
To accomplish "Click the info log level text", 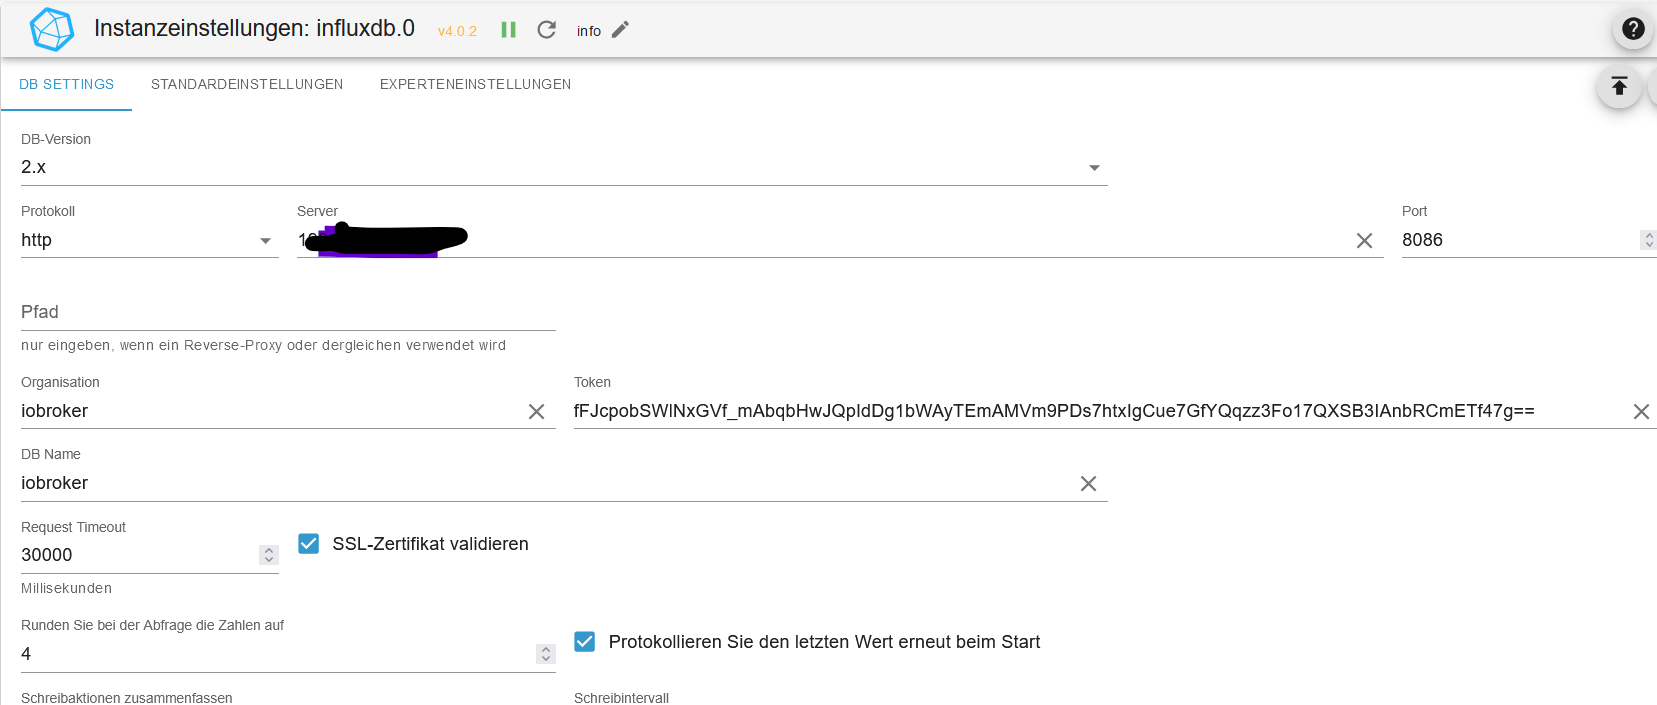I will tap(589, 31).
